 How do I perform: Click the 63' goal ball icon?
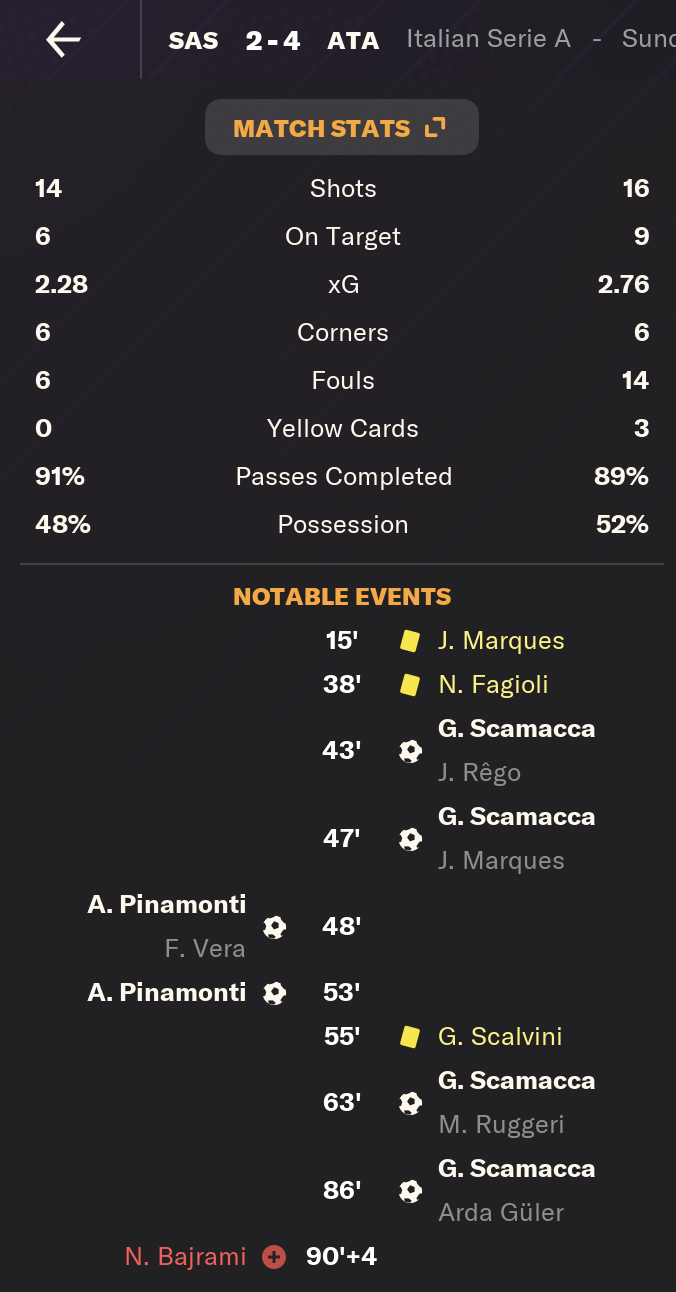(410, 1103)
